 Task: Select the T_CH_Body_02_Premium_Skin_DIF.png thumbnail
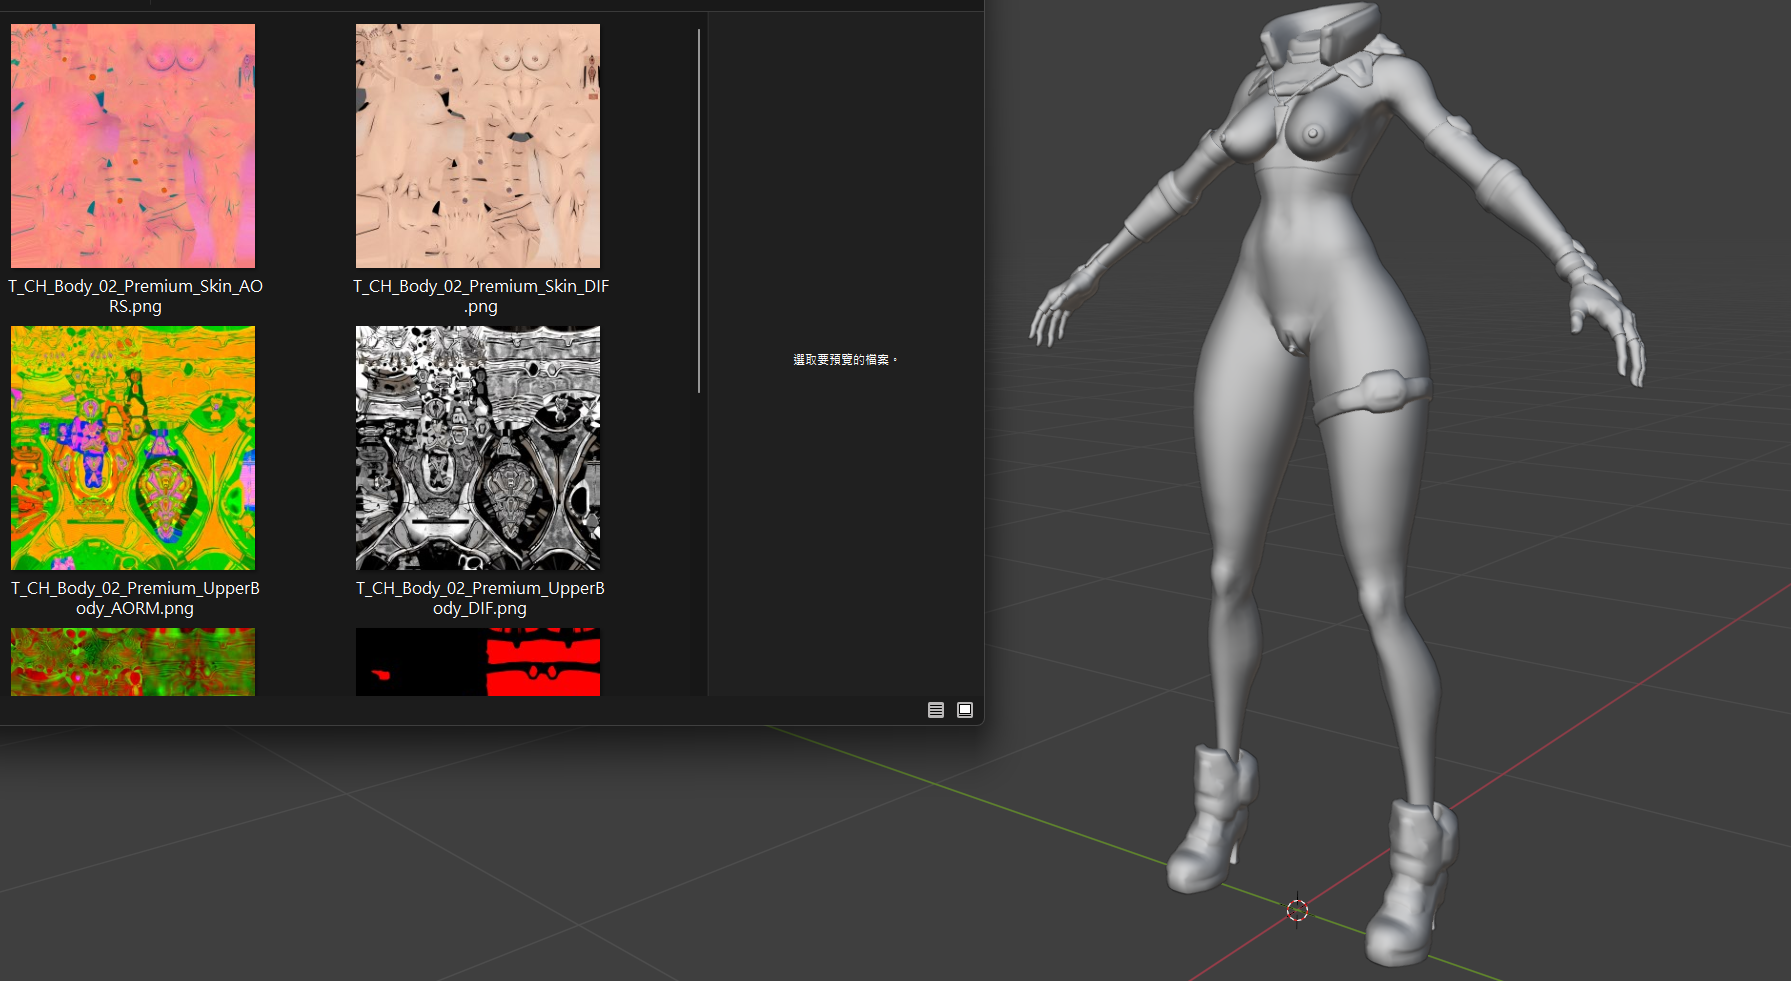pyautogui.click(x=478, y=146)
